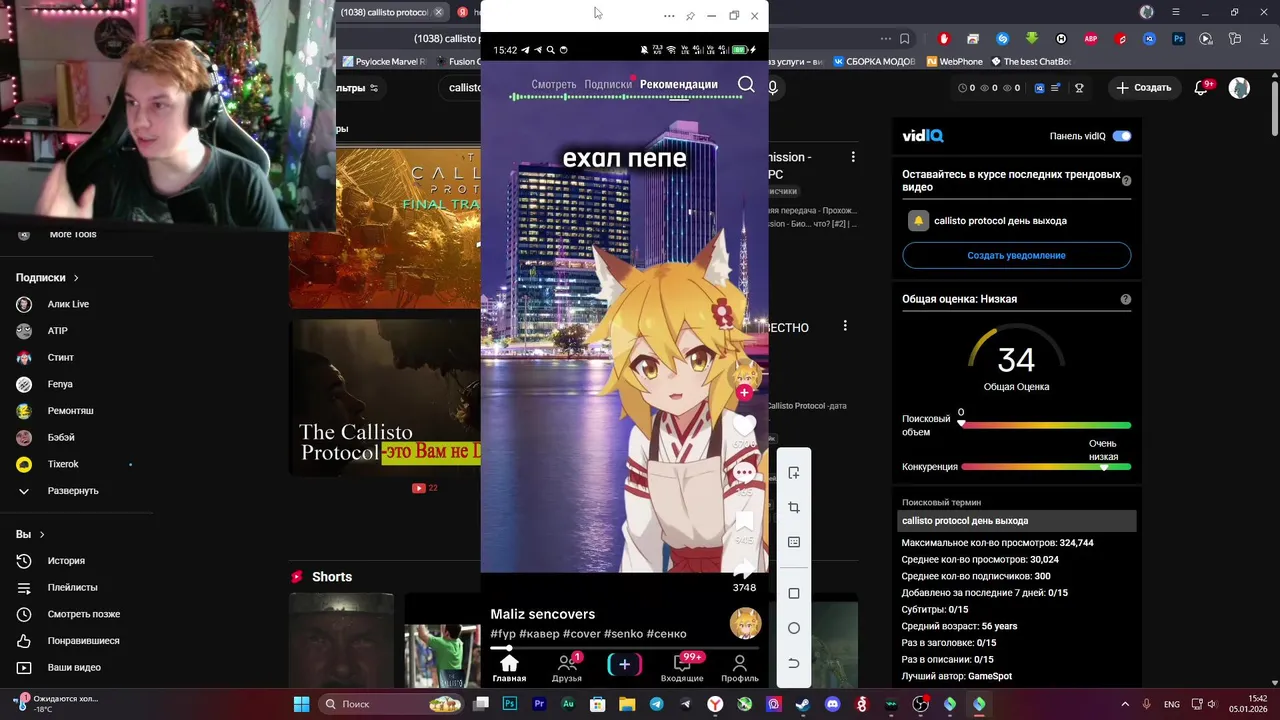Screen dimensions: 1280x720
Task: Show hidden system tray icons chevron
Action: pos(1125,704)
